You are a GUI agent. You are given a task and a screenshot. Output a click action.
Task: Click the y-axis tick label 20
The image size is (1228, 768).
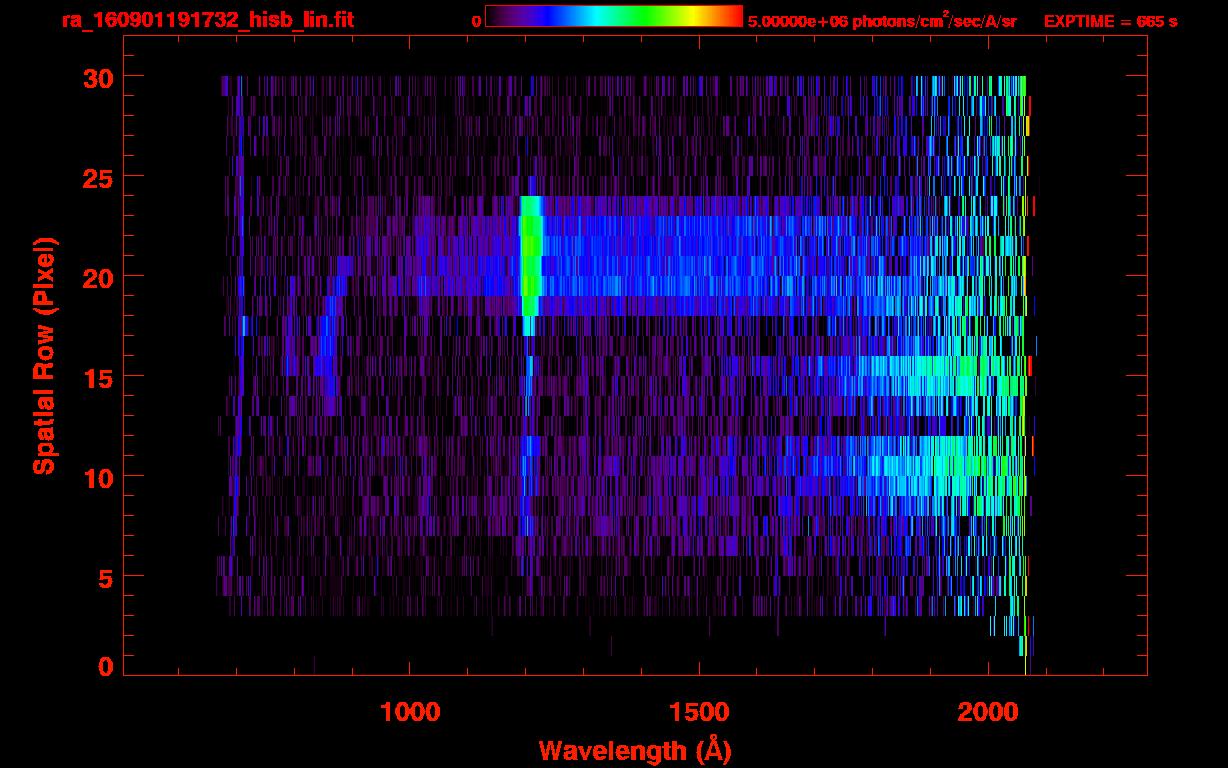pyautogui.click(x=97, y=277)
